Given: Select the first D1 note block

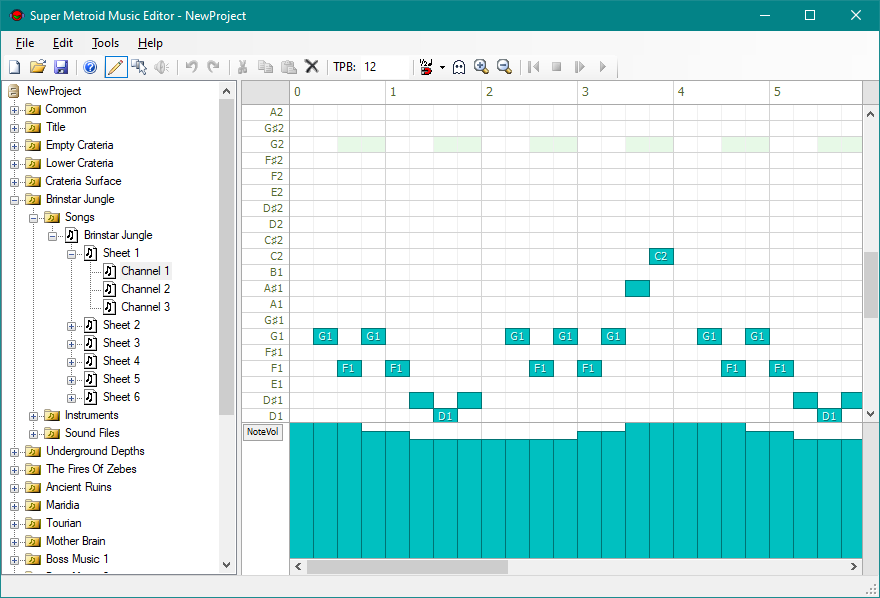Looking at the screenshot, I should pos(445,416).
